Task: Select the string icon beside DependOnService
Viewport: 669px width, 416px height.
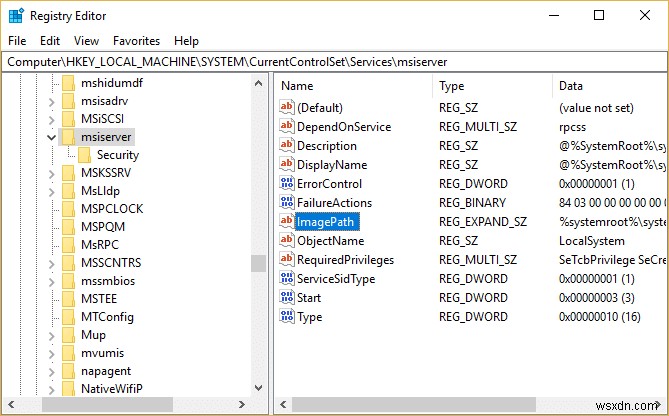Action: pyautogui.click(x=286, y=127)
